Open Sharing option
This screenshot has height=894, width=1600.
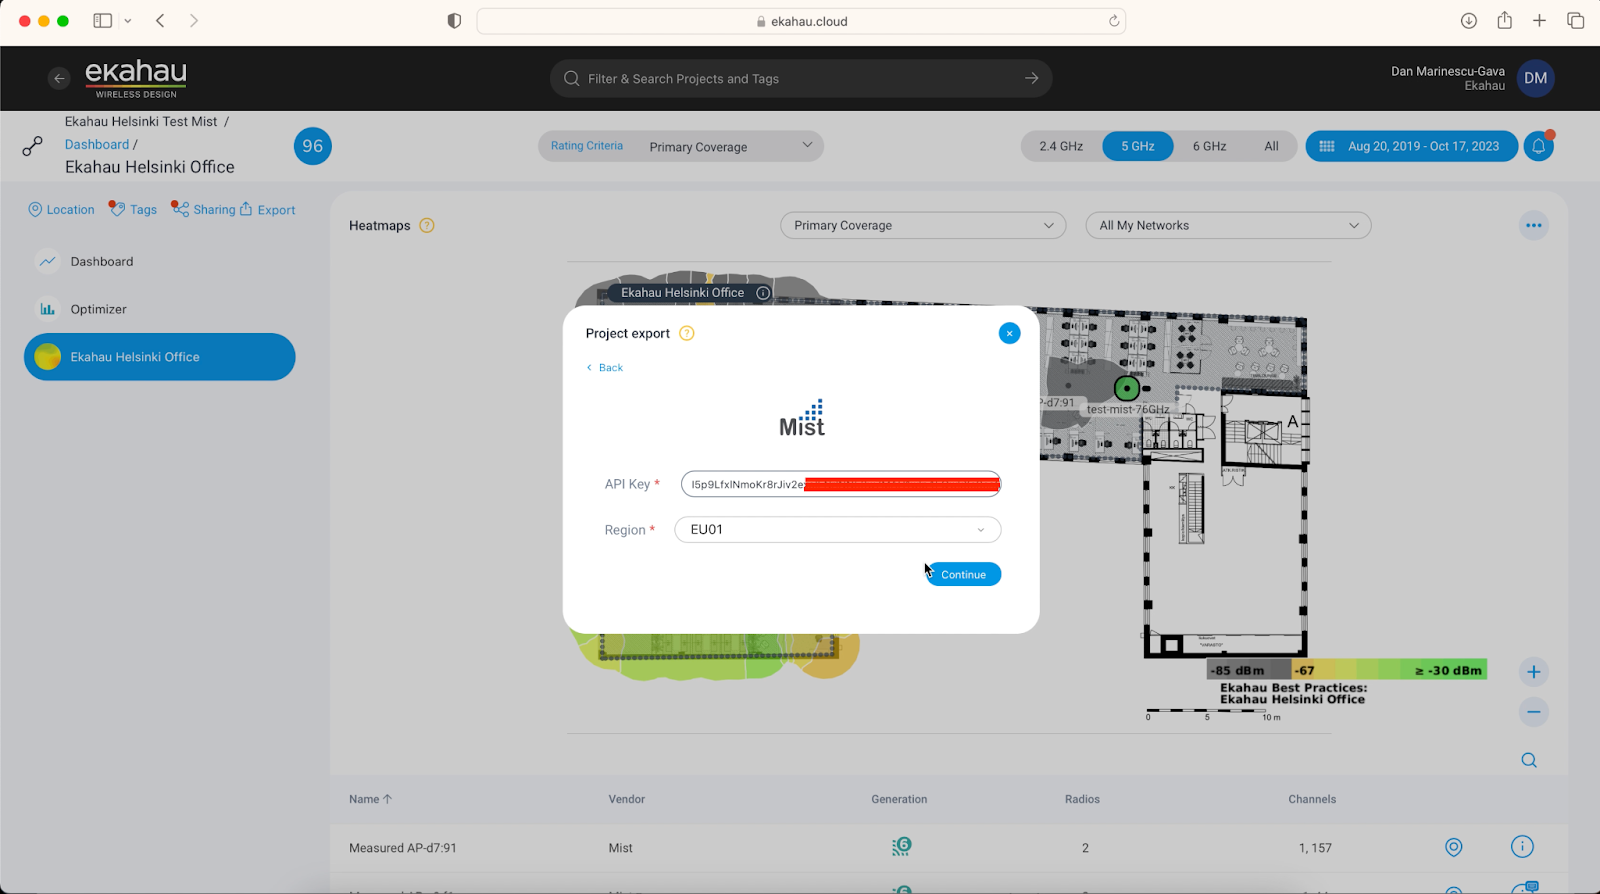tap(203, 209)
